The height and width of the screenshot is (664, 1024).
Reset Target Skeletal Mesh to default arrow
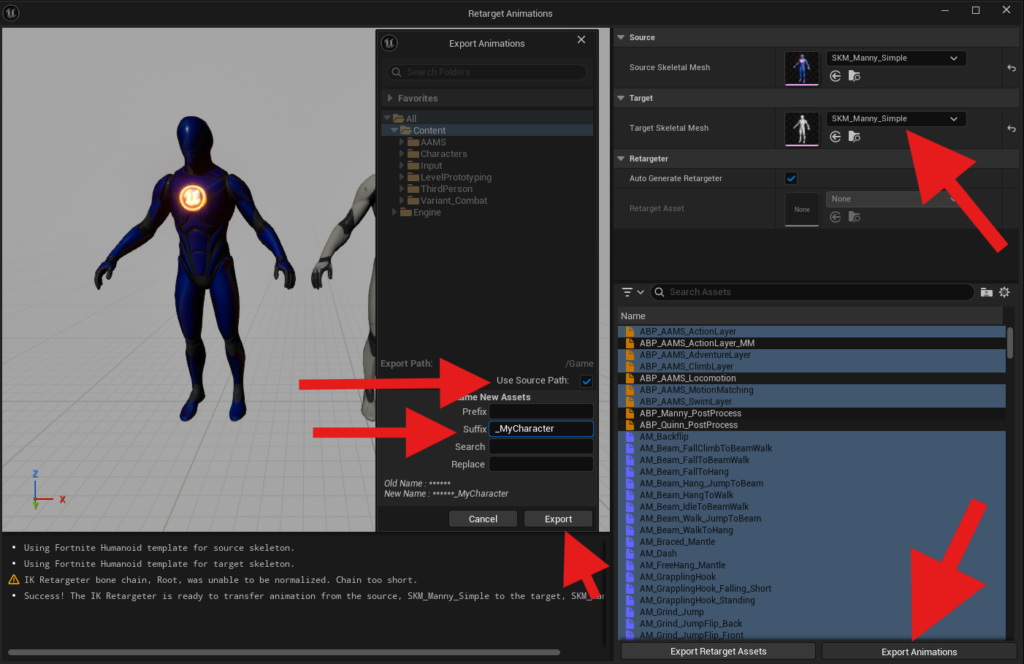coord(1012,127)
